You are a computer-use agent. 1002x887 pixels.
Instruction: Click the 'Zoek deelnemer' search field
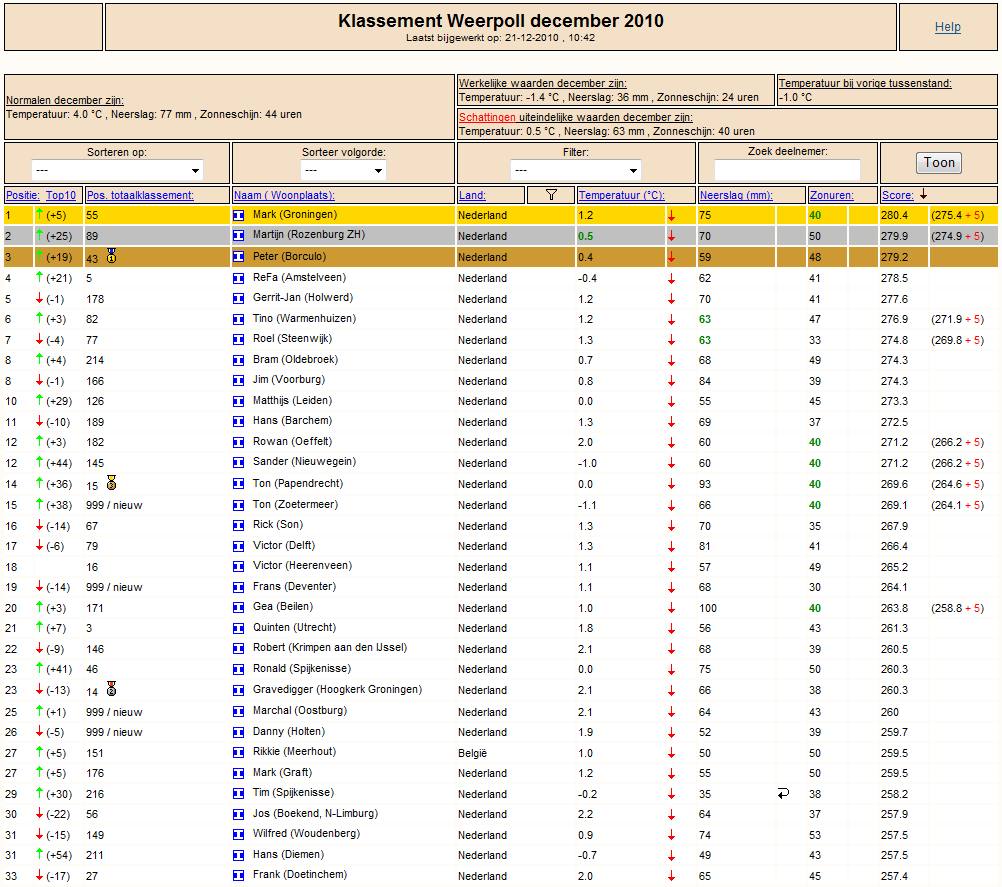tap(787, 170)
